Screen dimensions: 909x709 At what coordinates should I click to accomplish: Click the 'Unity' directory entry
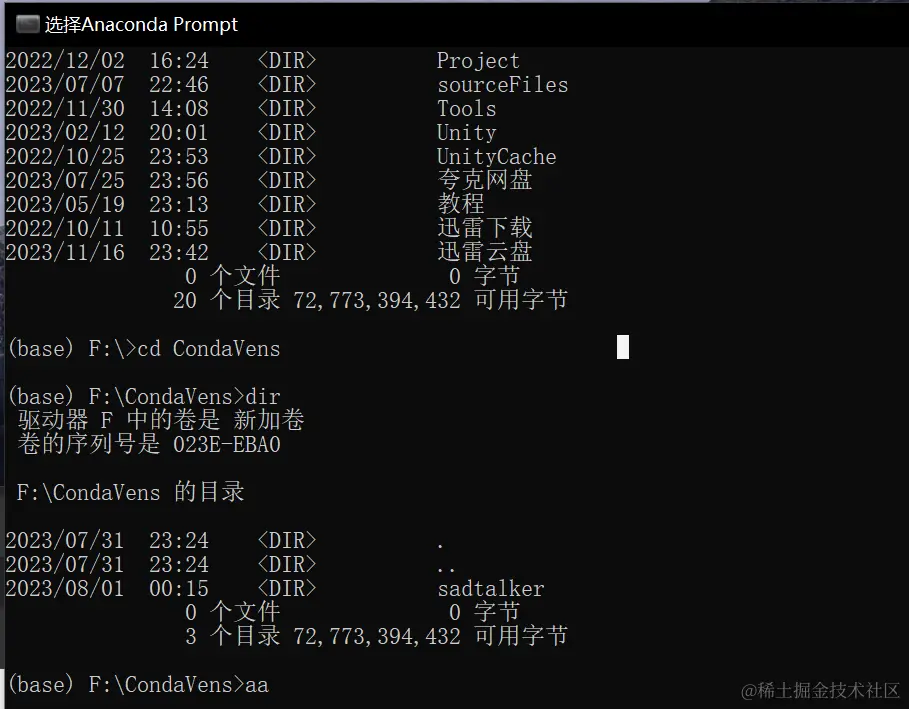tap(466, 133)
